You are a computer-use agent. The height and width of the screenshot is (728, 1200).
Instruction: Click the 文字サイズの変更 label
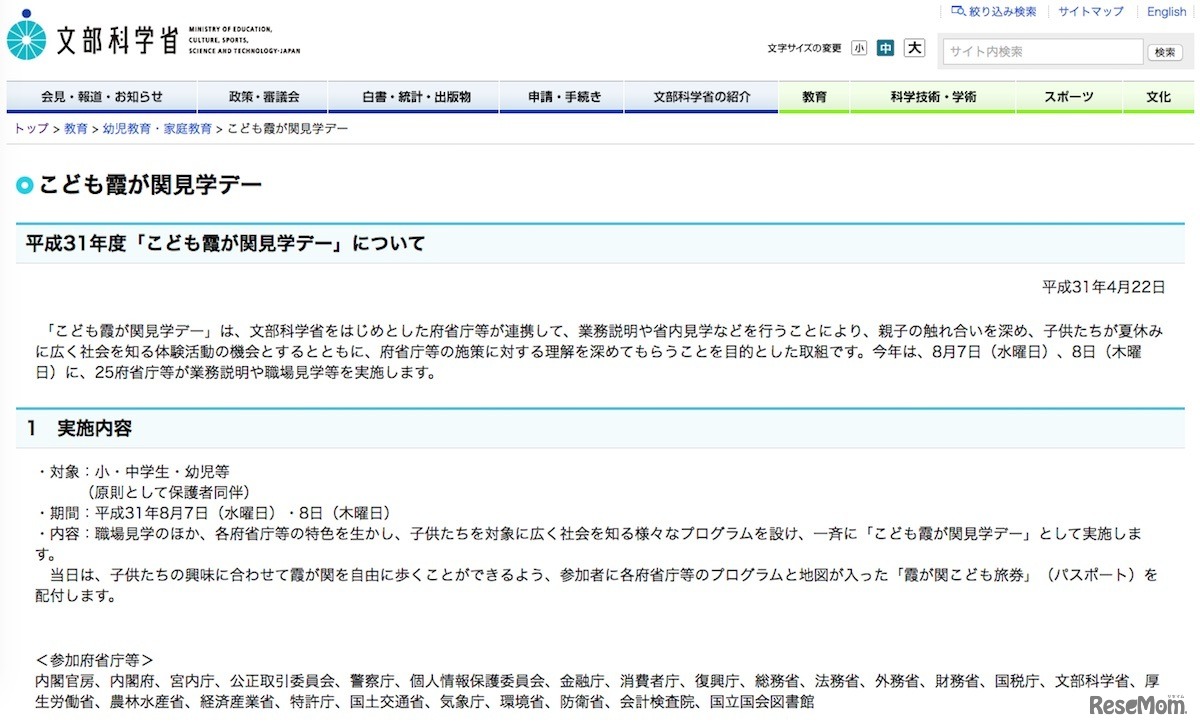point(804,48)
